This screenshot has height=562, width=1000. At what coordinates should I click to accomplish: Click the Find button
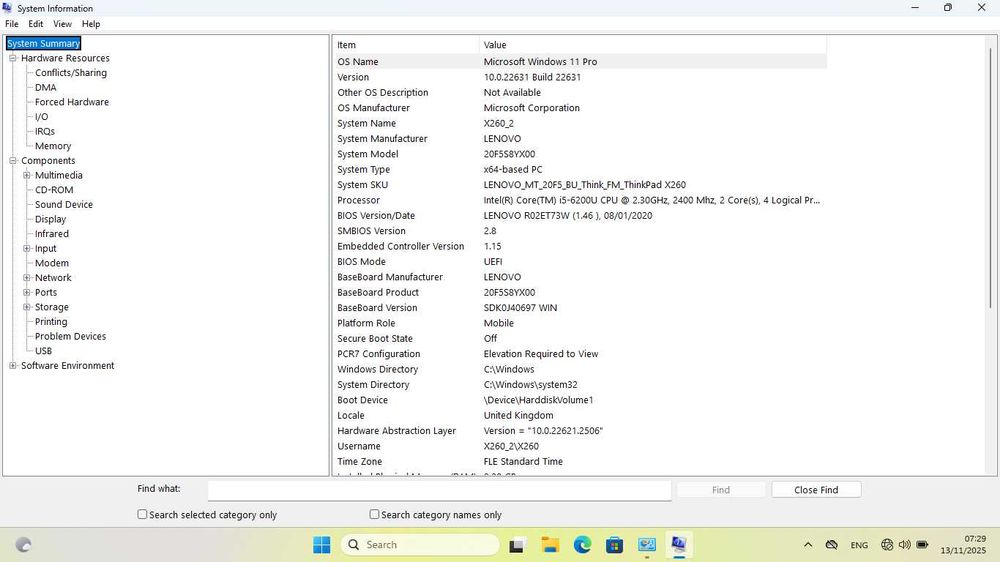(721, 490)
